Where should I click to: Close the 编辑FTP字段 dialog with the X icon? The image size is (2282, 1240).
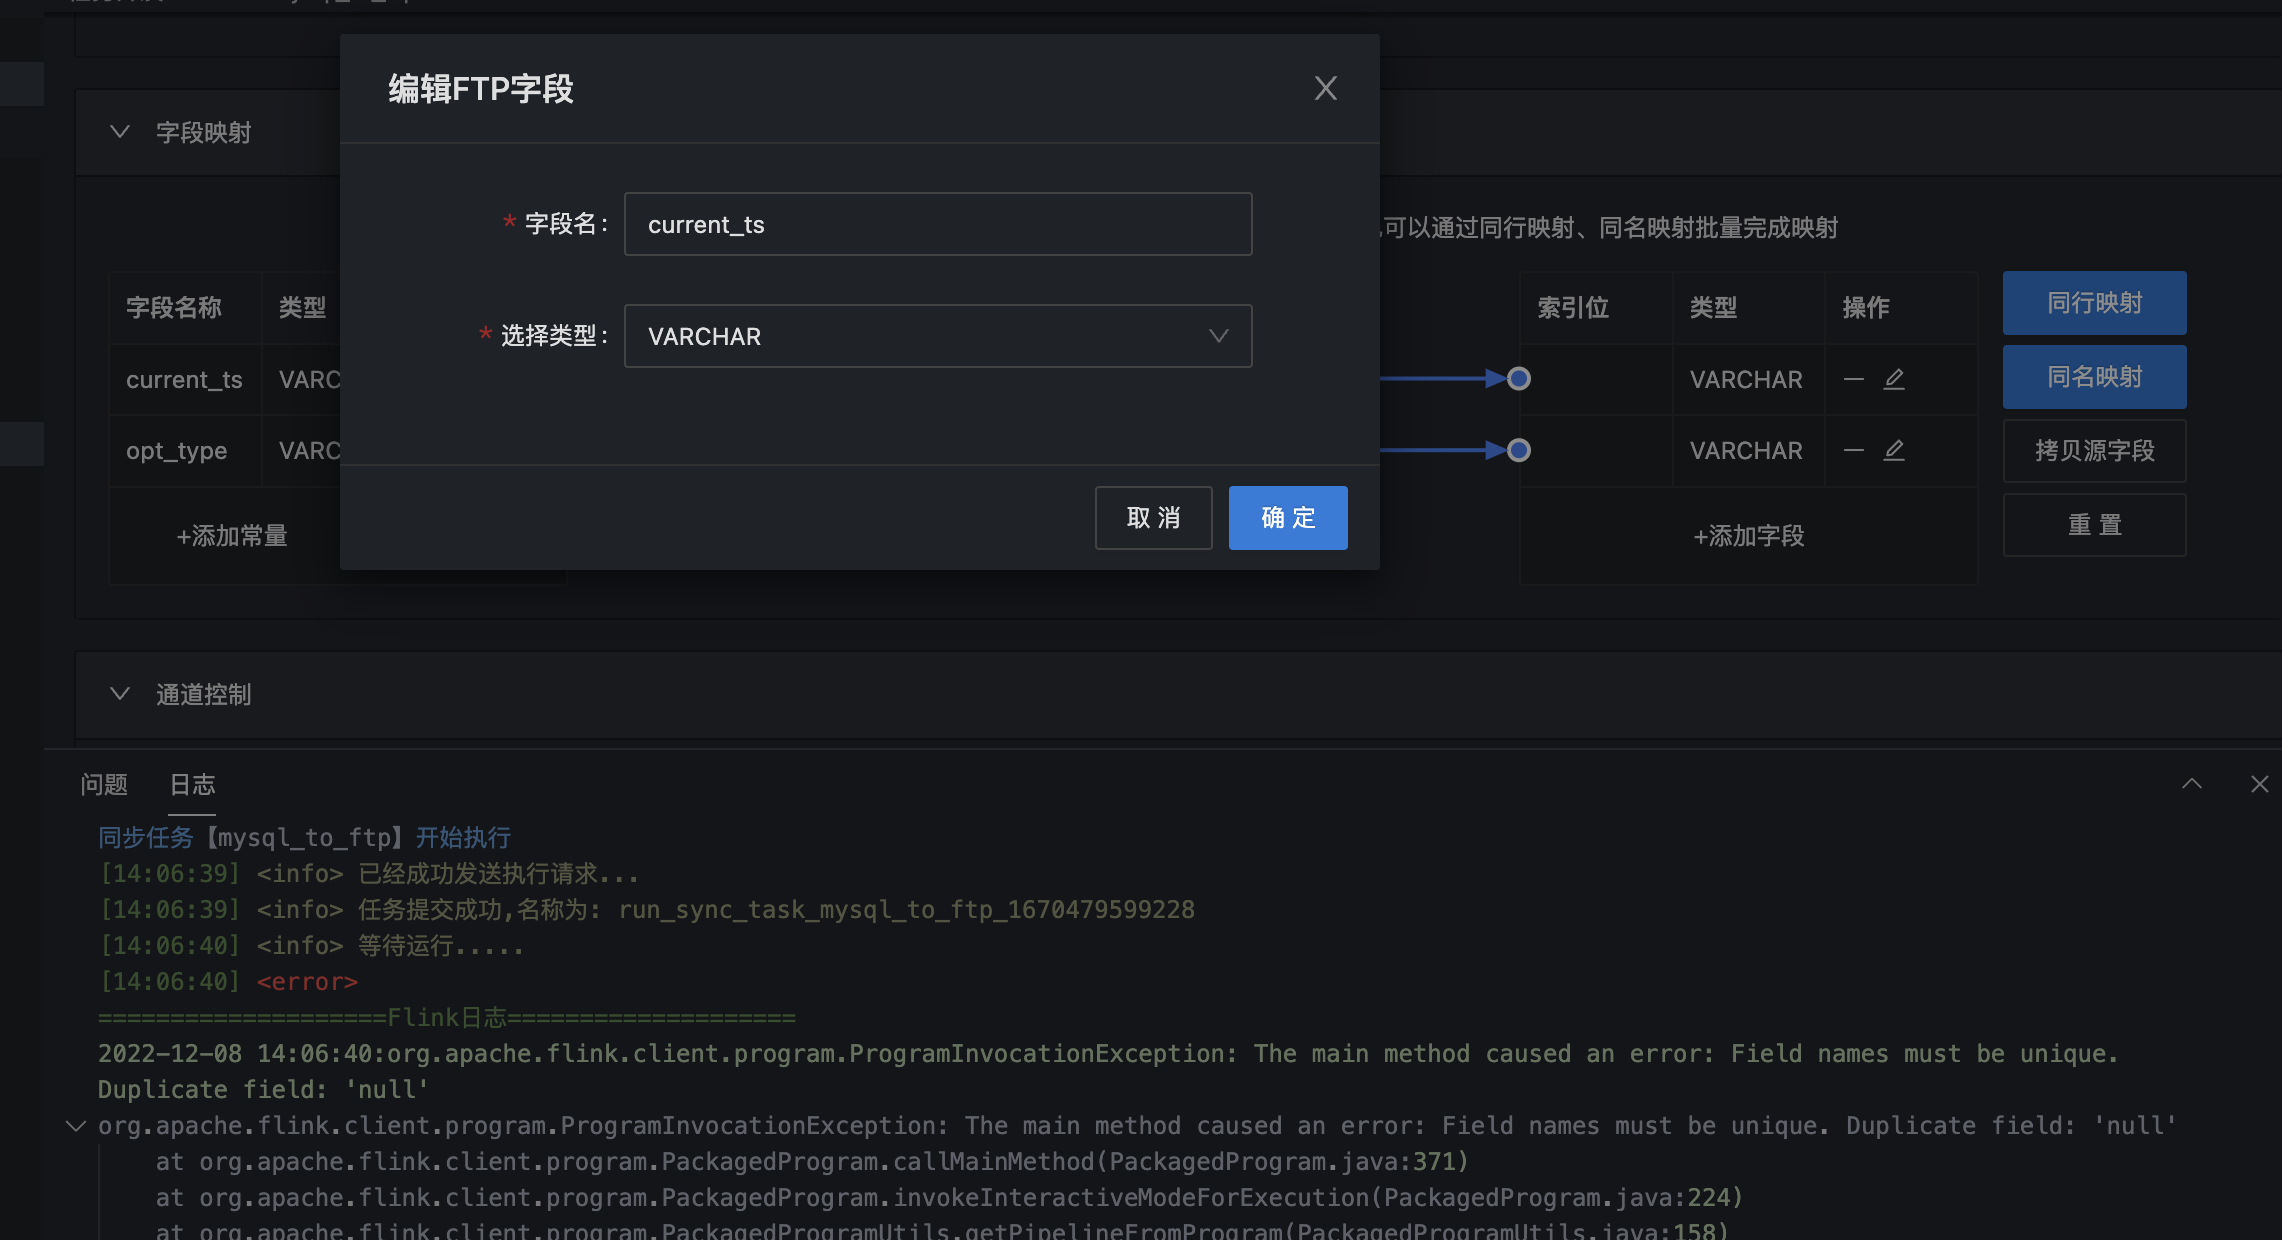1325,88
